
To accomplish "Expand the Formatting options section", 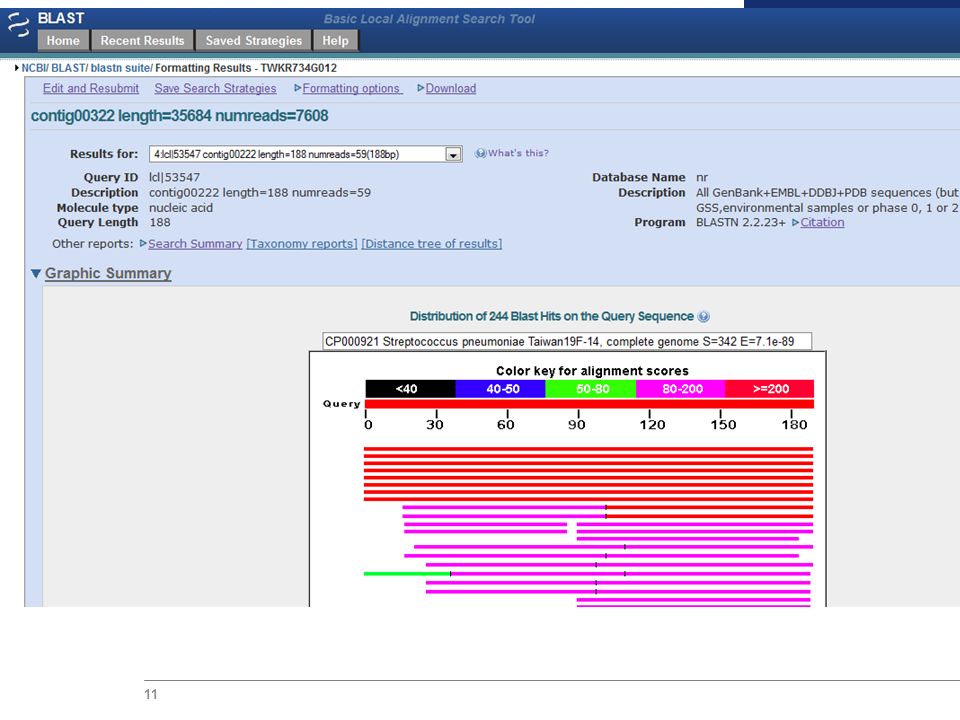I will click(x=351, y=88).
